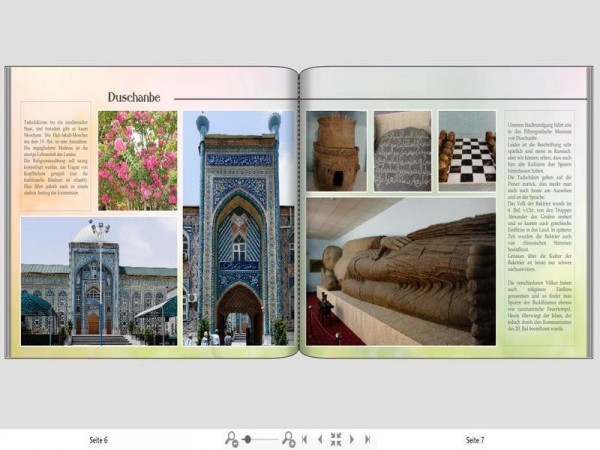
Task: Select the tall mosque portal photo
Action: 239,228
